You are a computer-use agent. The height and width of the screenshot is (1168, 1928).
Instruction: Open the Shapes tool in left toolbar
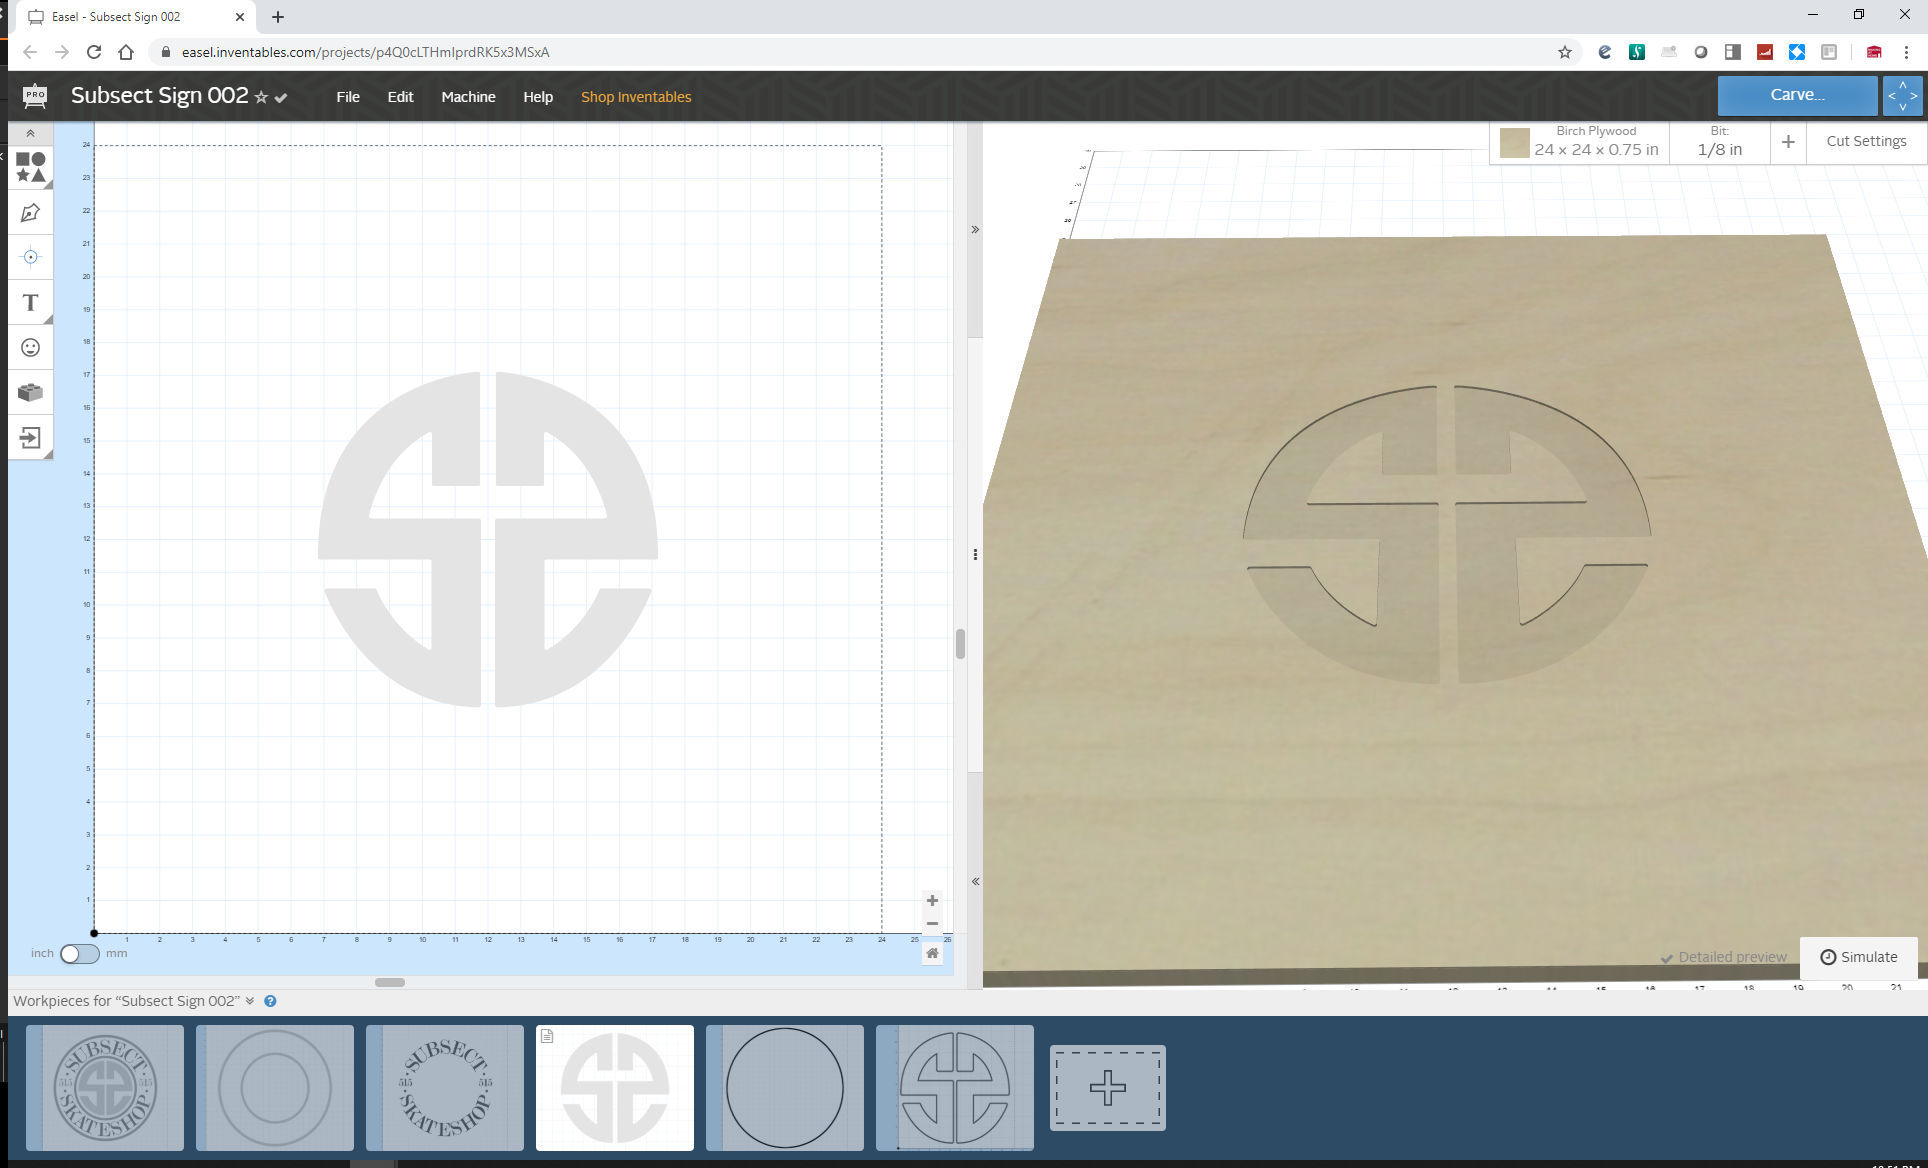coord(30,167)
